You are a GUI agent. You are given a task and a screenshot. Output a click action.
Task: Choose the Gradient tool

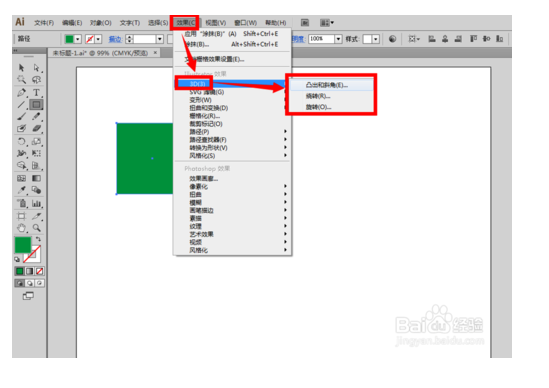[x=36, y=178]
